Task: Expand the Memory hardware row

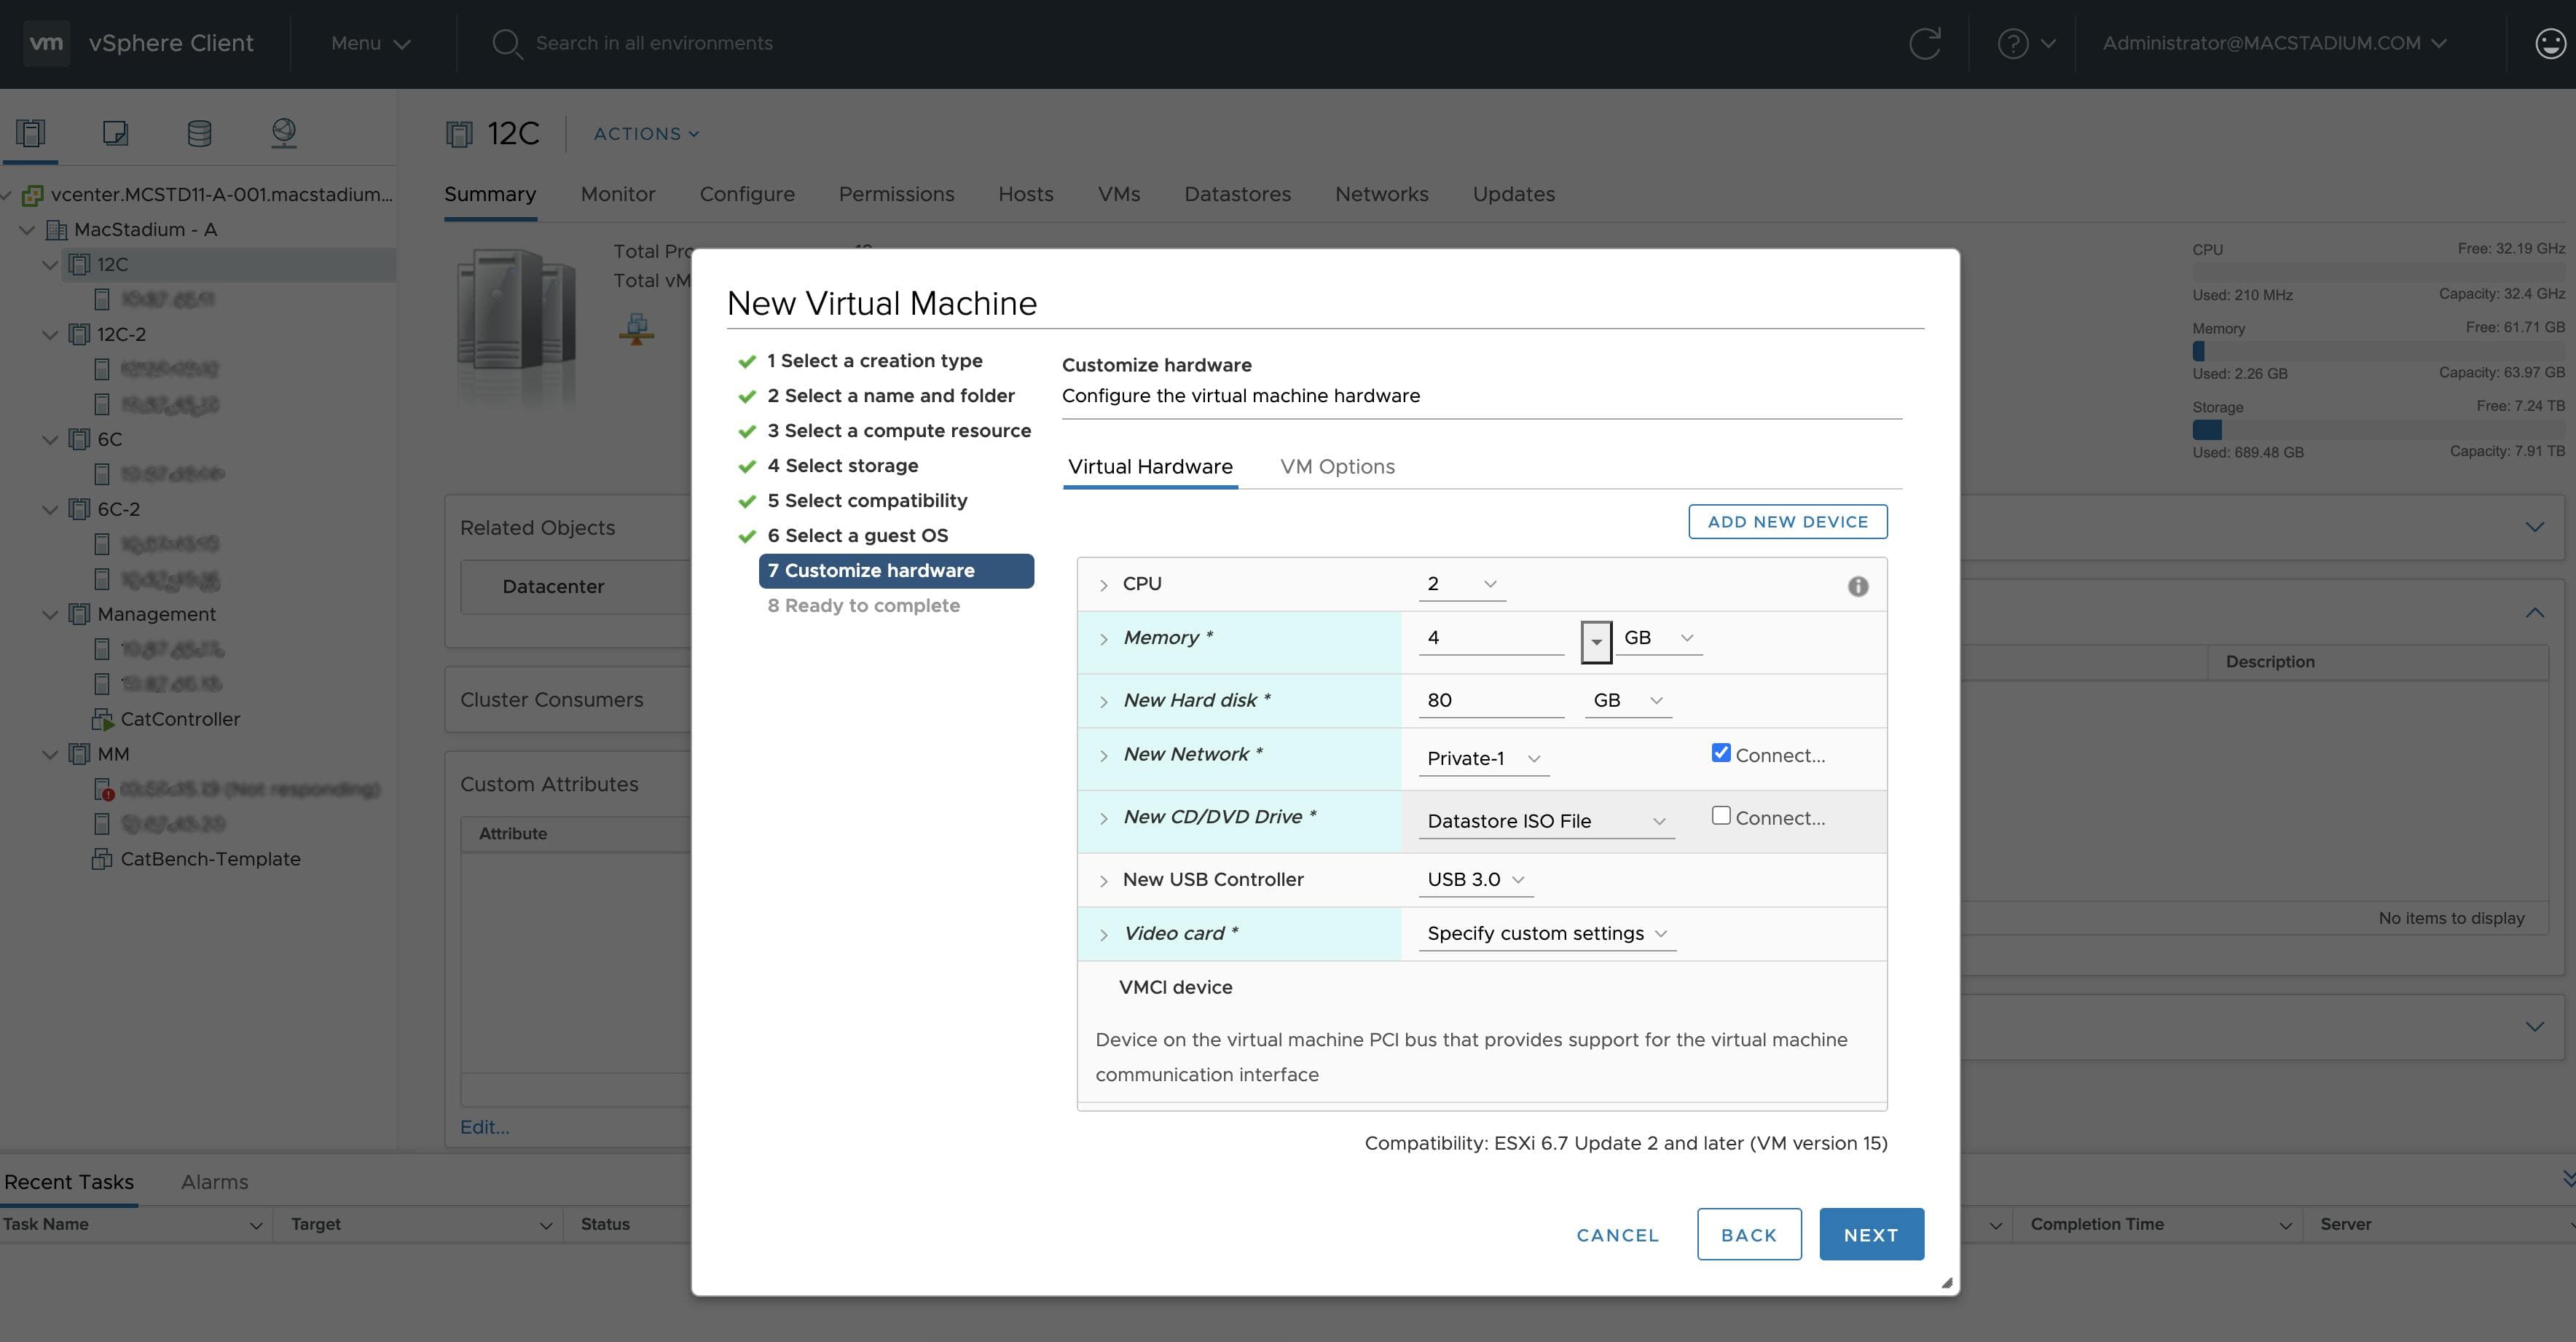Action: [x=1103, y=639]
